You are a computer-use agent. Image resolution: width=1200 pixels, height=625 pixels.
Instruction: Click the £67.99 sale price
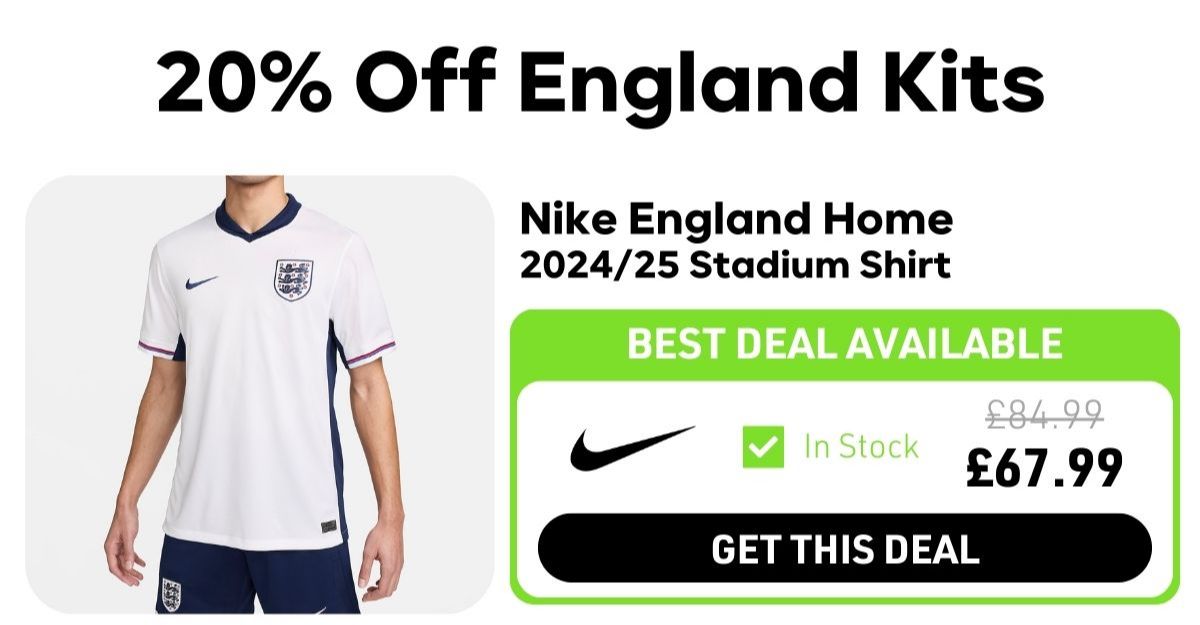point(1044,467)
